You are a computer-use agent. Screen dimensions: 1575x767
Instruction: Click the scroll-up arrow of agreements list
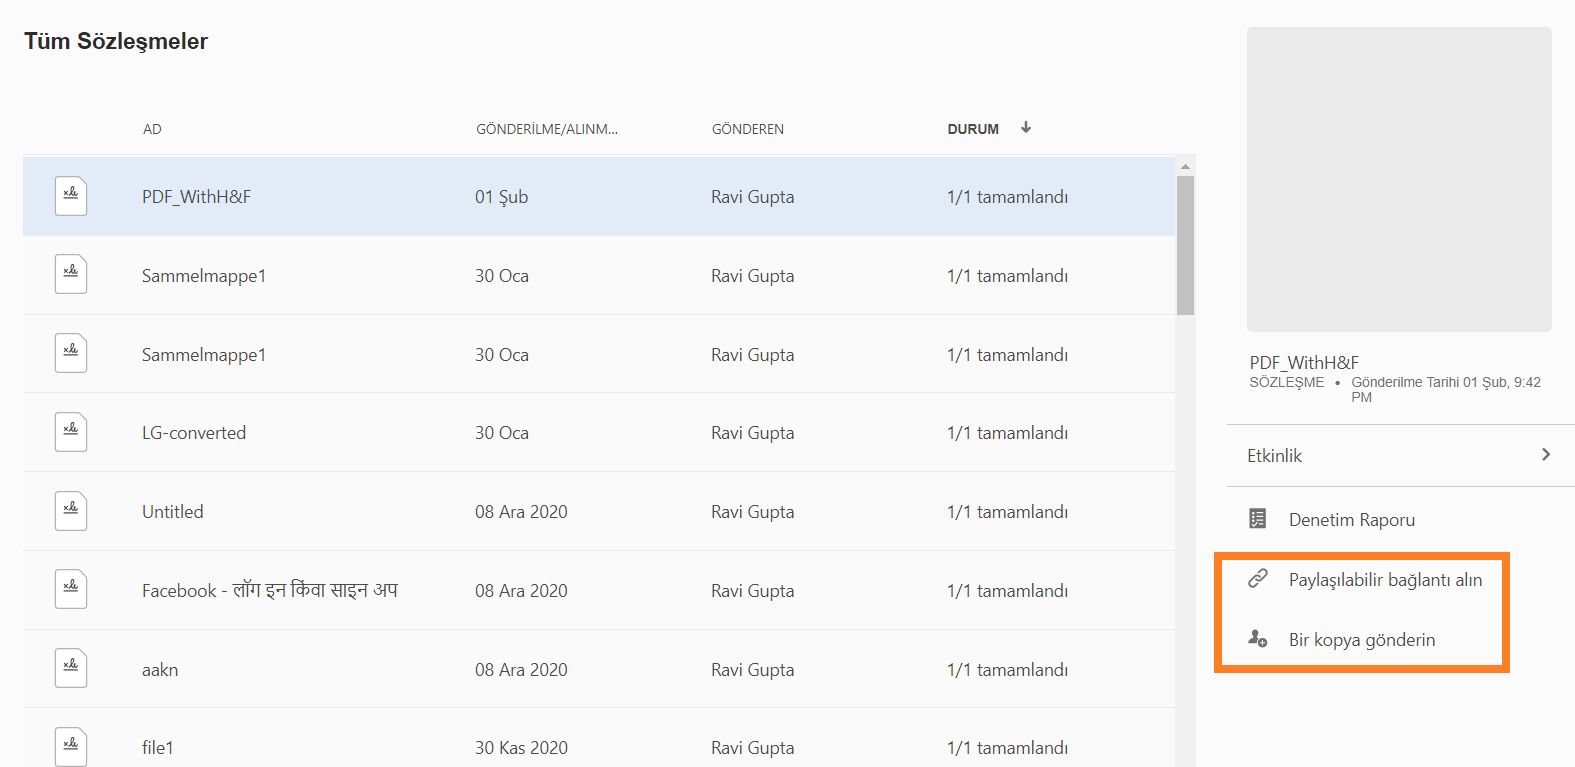(x=1185, y=167)
